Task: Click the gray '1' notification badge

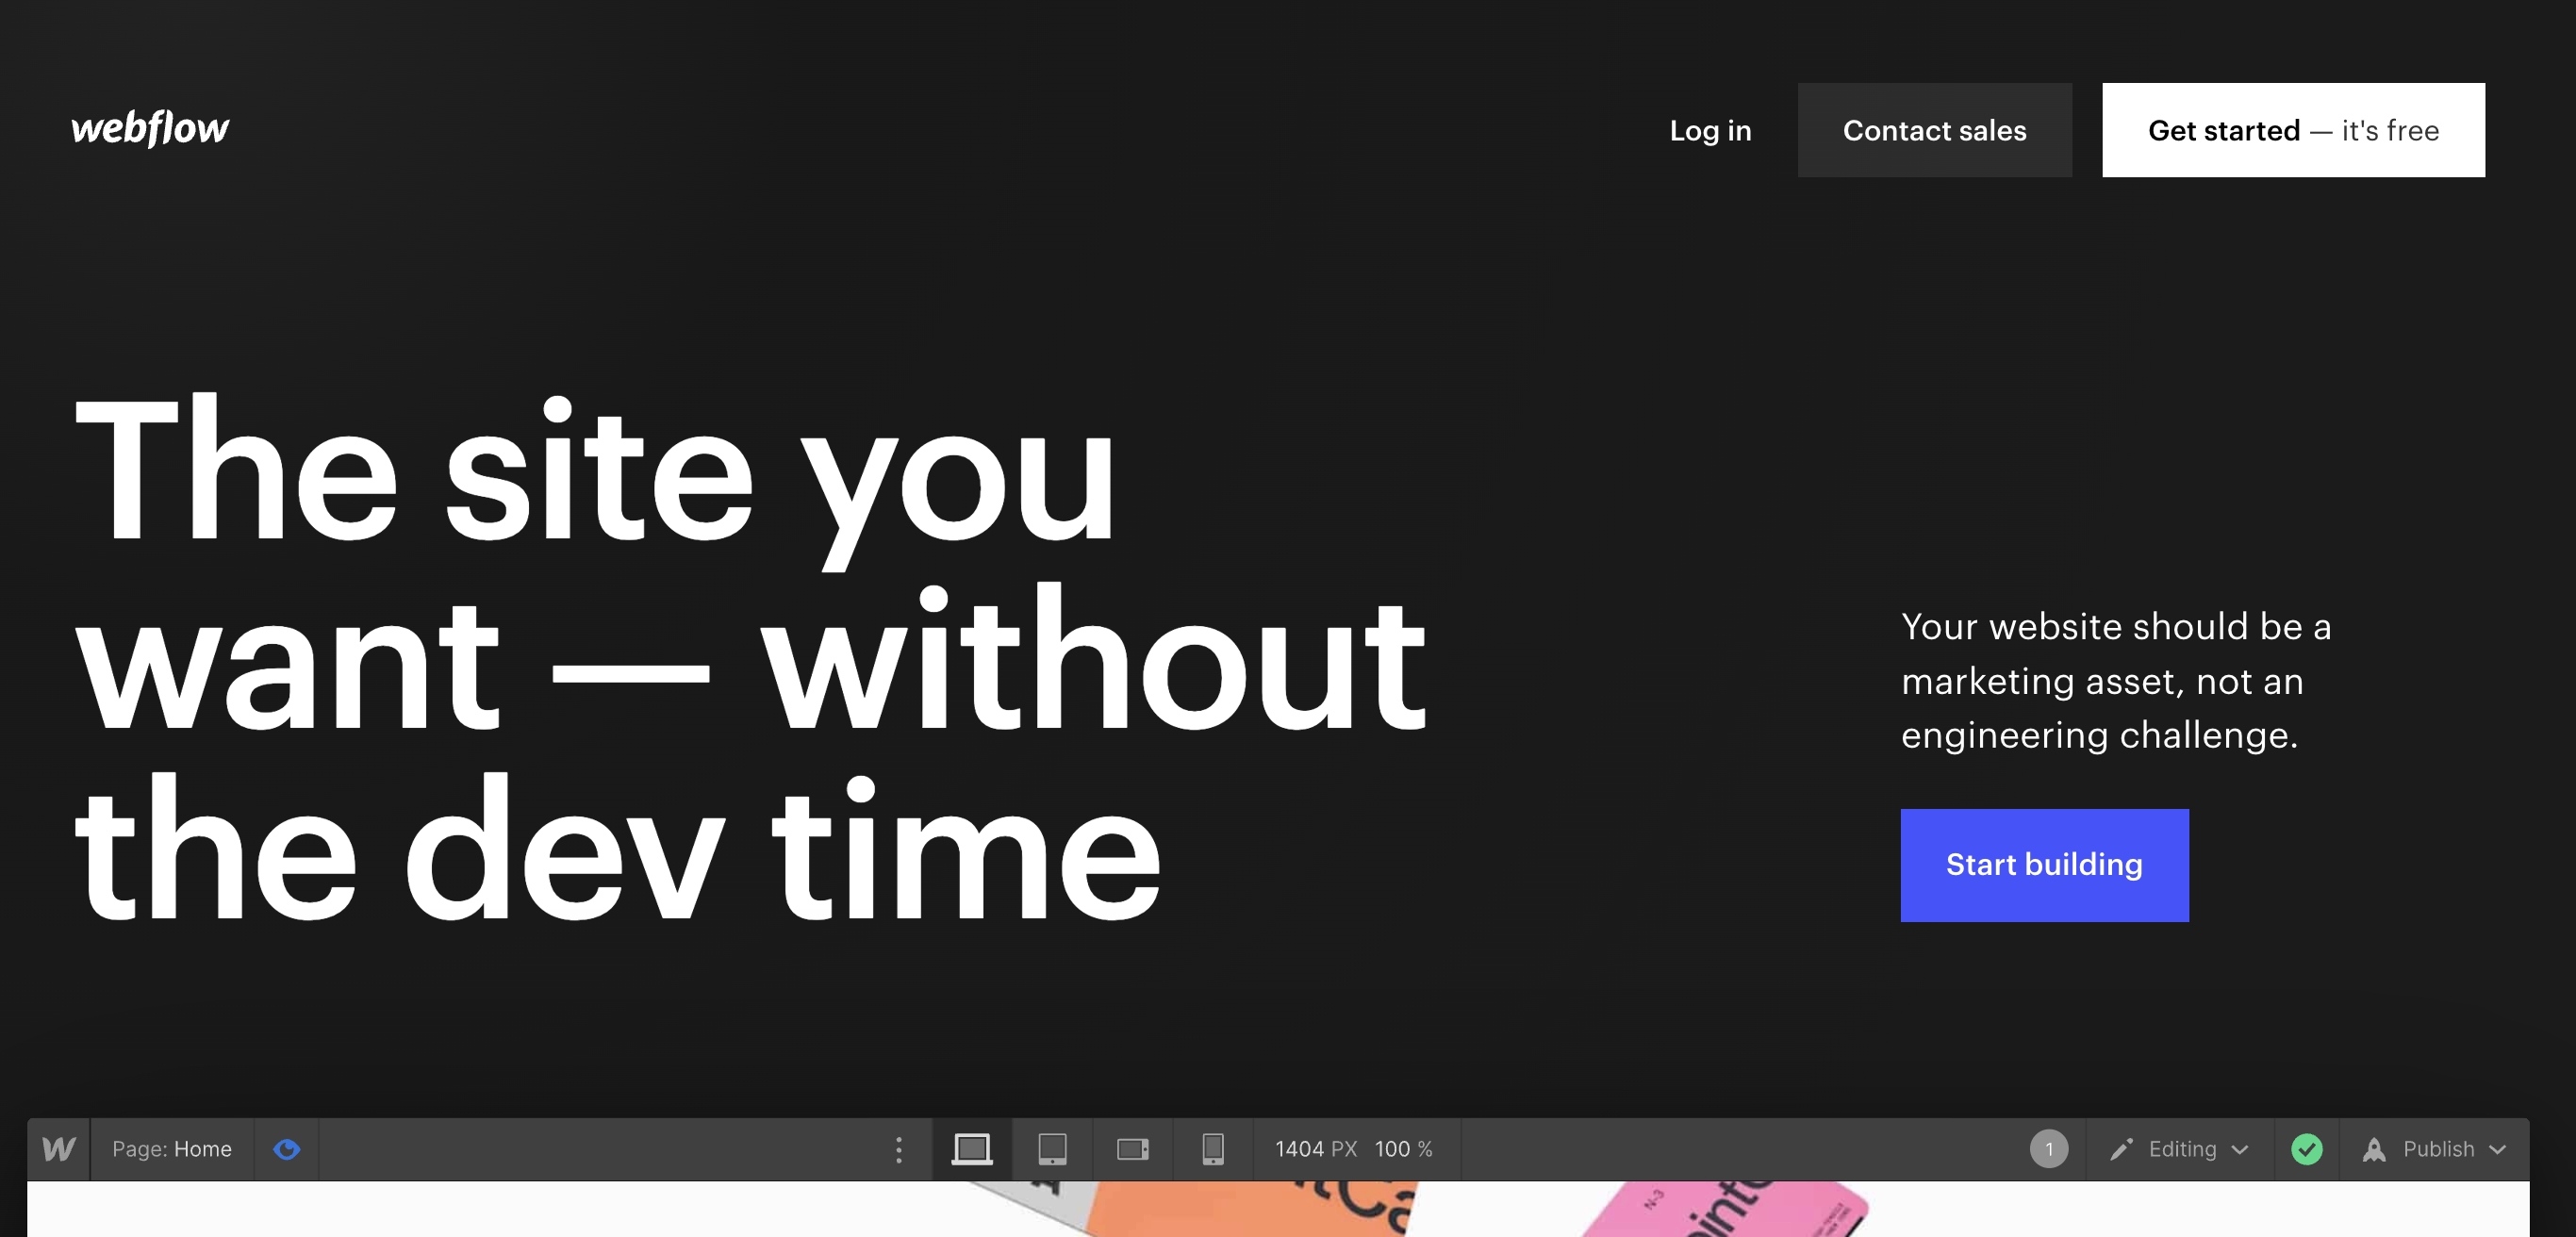Action: (2048, 1149)
